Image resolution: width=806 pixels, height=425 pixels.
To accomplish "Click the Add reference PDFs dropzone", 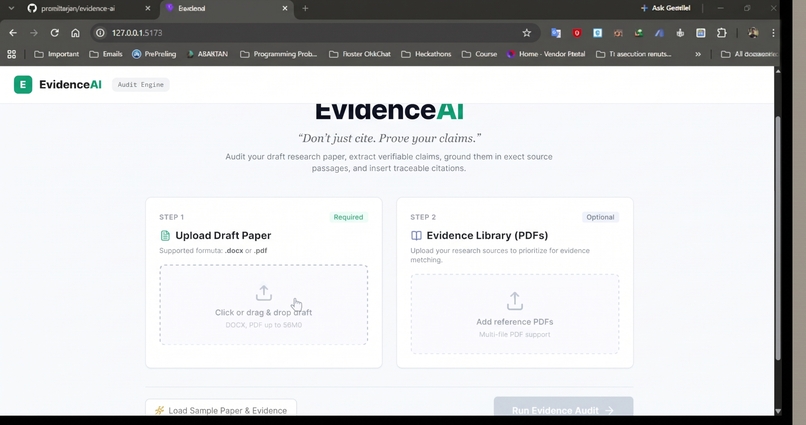I will tap(515, 314).
